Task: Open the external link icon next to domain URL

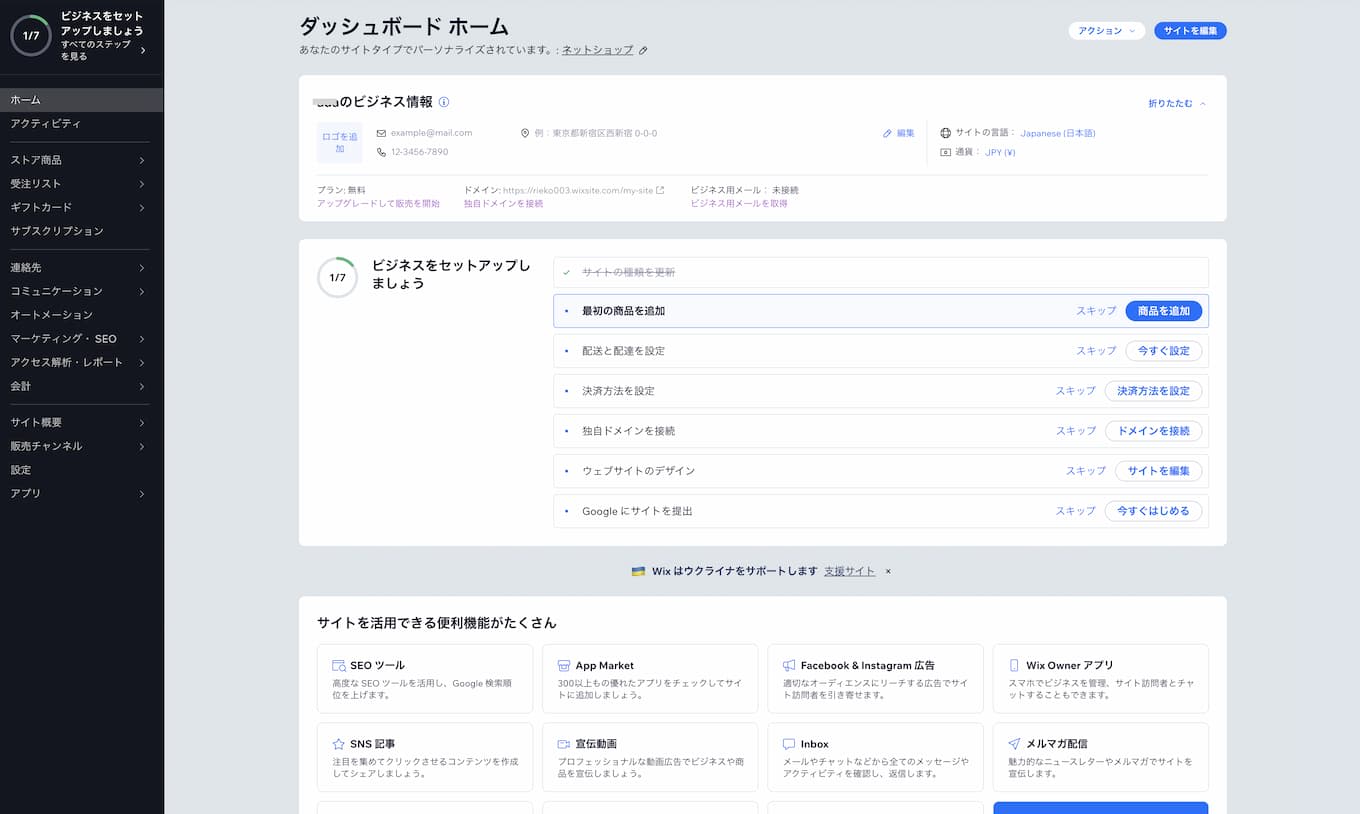Action: (660, 190)
